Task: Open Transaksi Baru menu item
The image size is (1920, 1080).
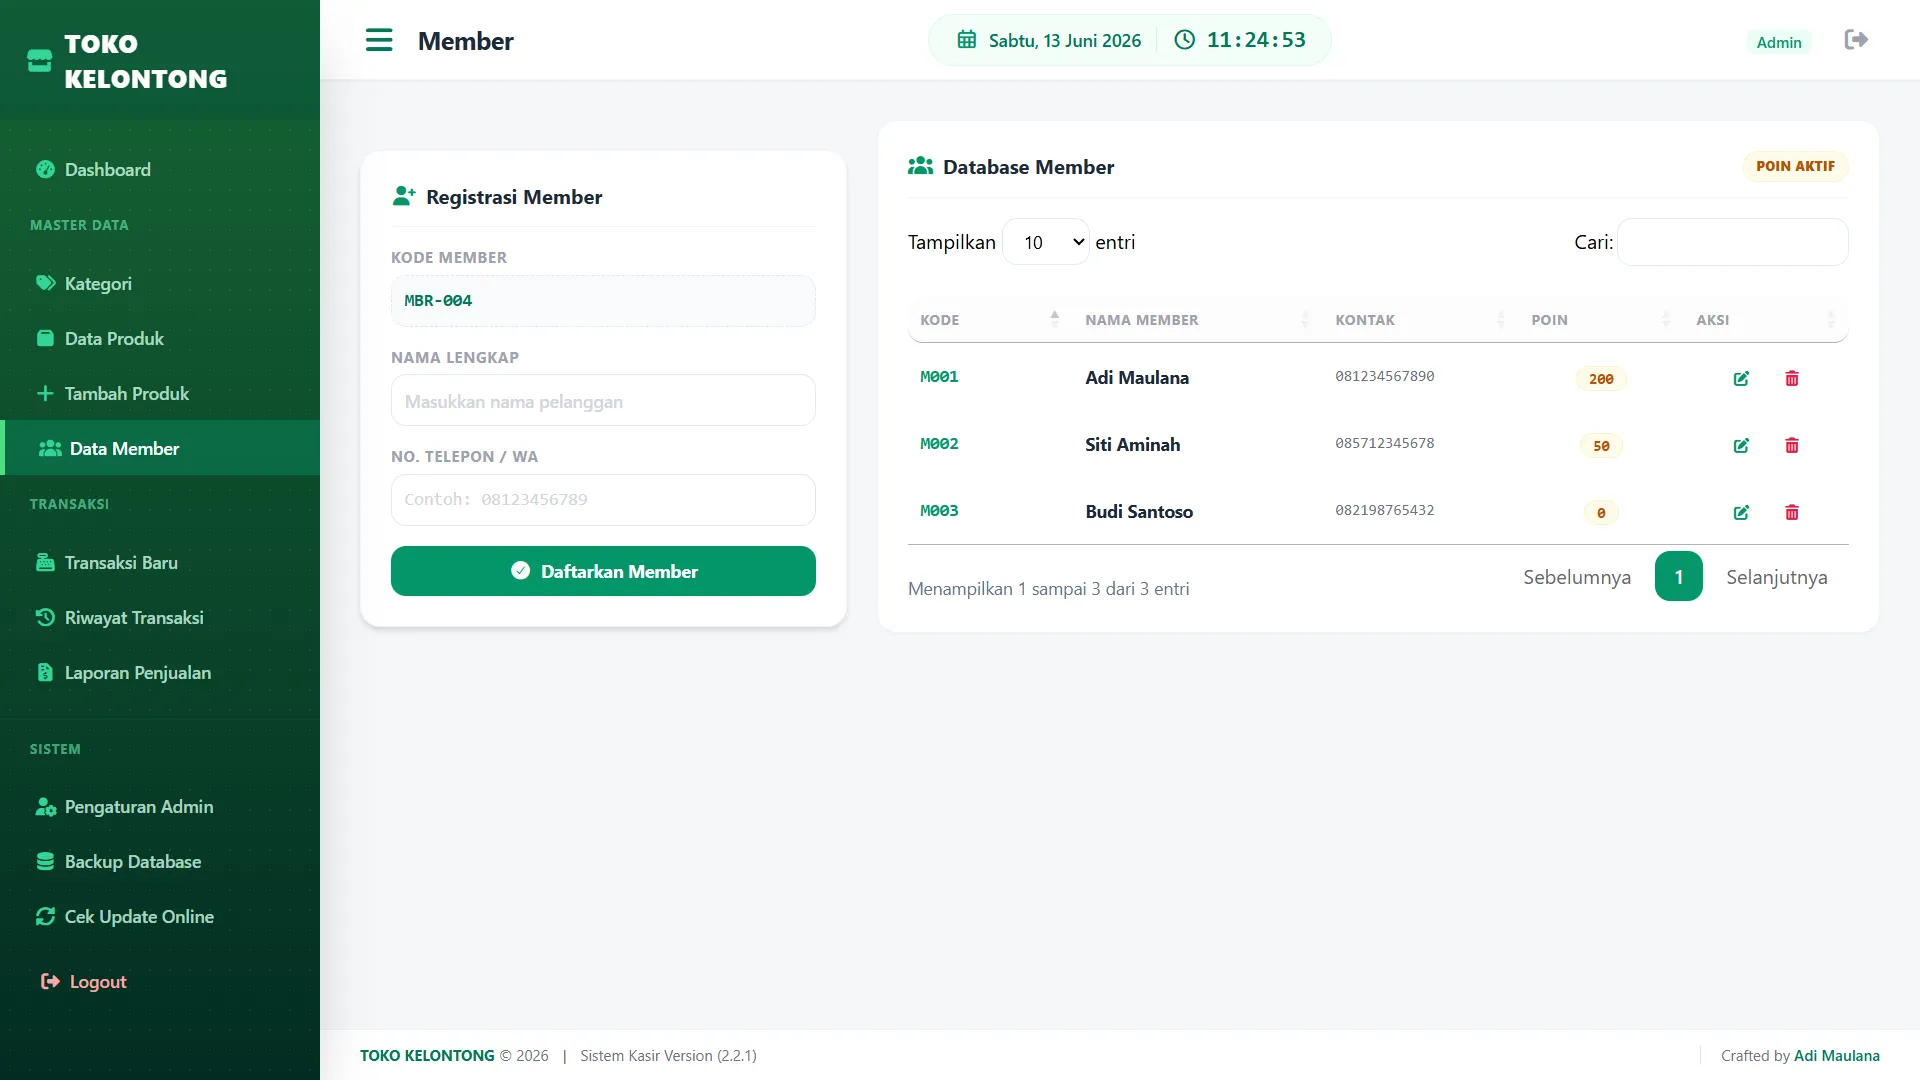Action: coord(160,562)
